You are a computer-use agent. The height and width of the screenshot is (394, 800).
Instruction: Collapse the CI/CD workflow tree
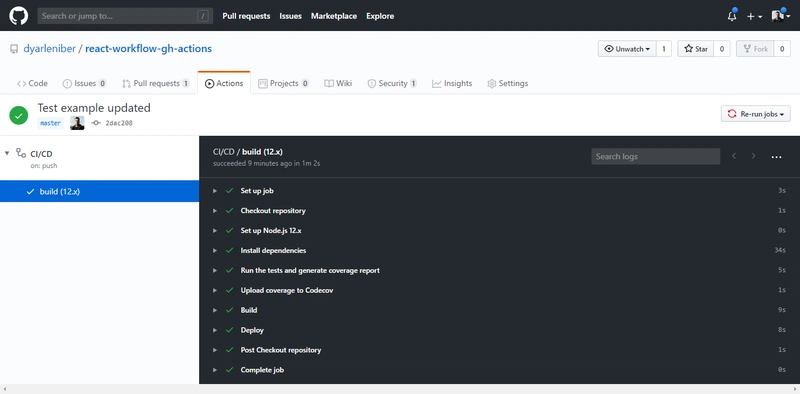(7, 153)
